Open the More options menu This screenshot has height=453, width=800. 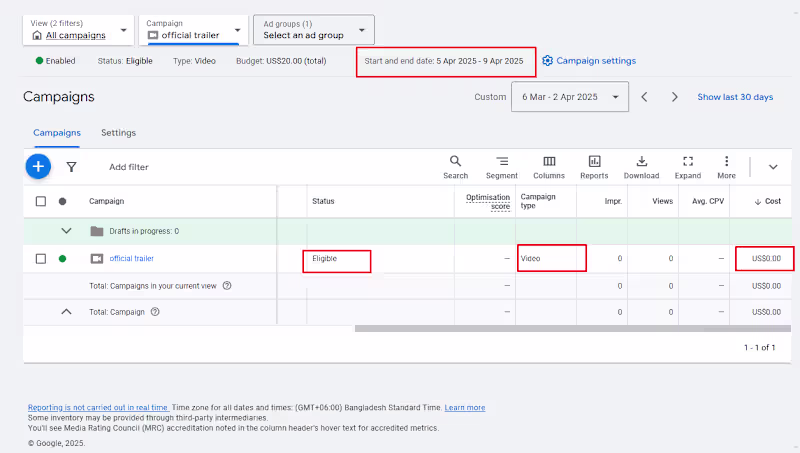726,166
